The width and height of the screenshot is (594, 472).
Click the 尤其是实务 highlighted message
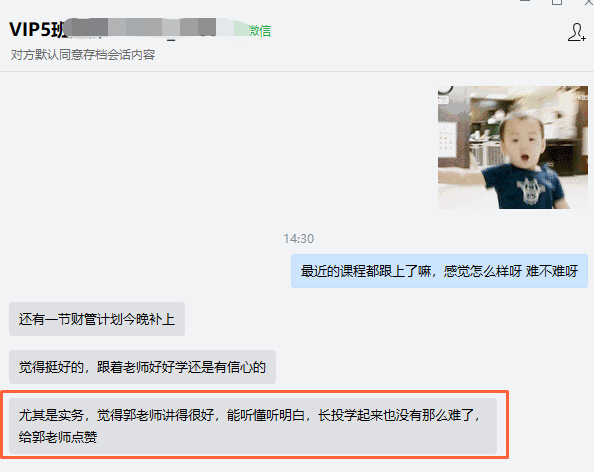pyautogui.click(x=253, y=426)
